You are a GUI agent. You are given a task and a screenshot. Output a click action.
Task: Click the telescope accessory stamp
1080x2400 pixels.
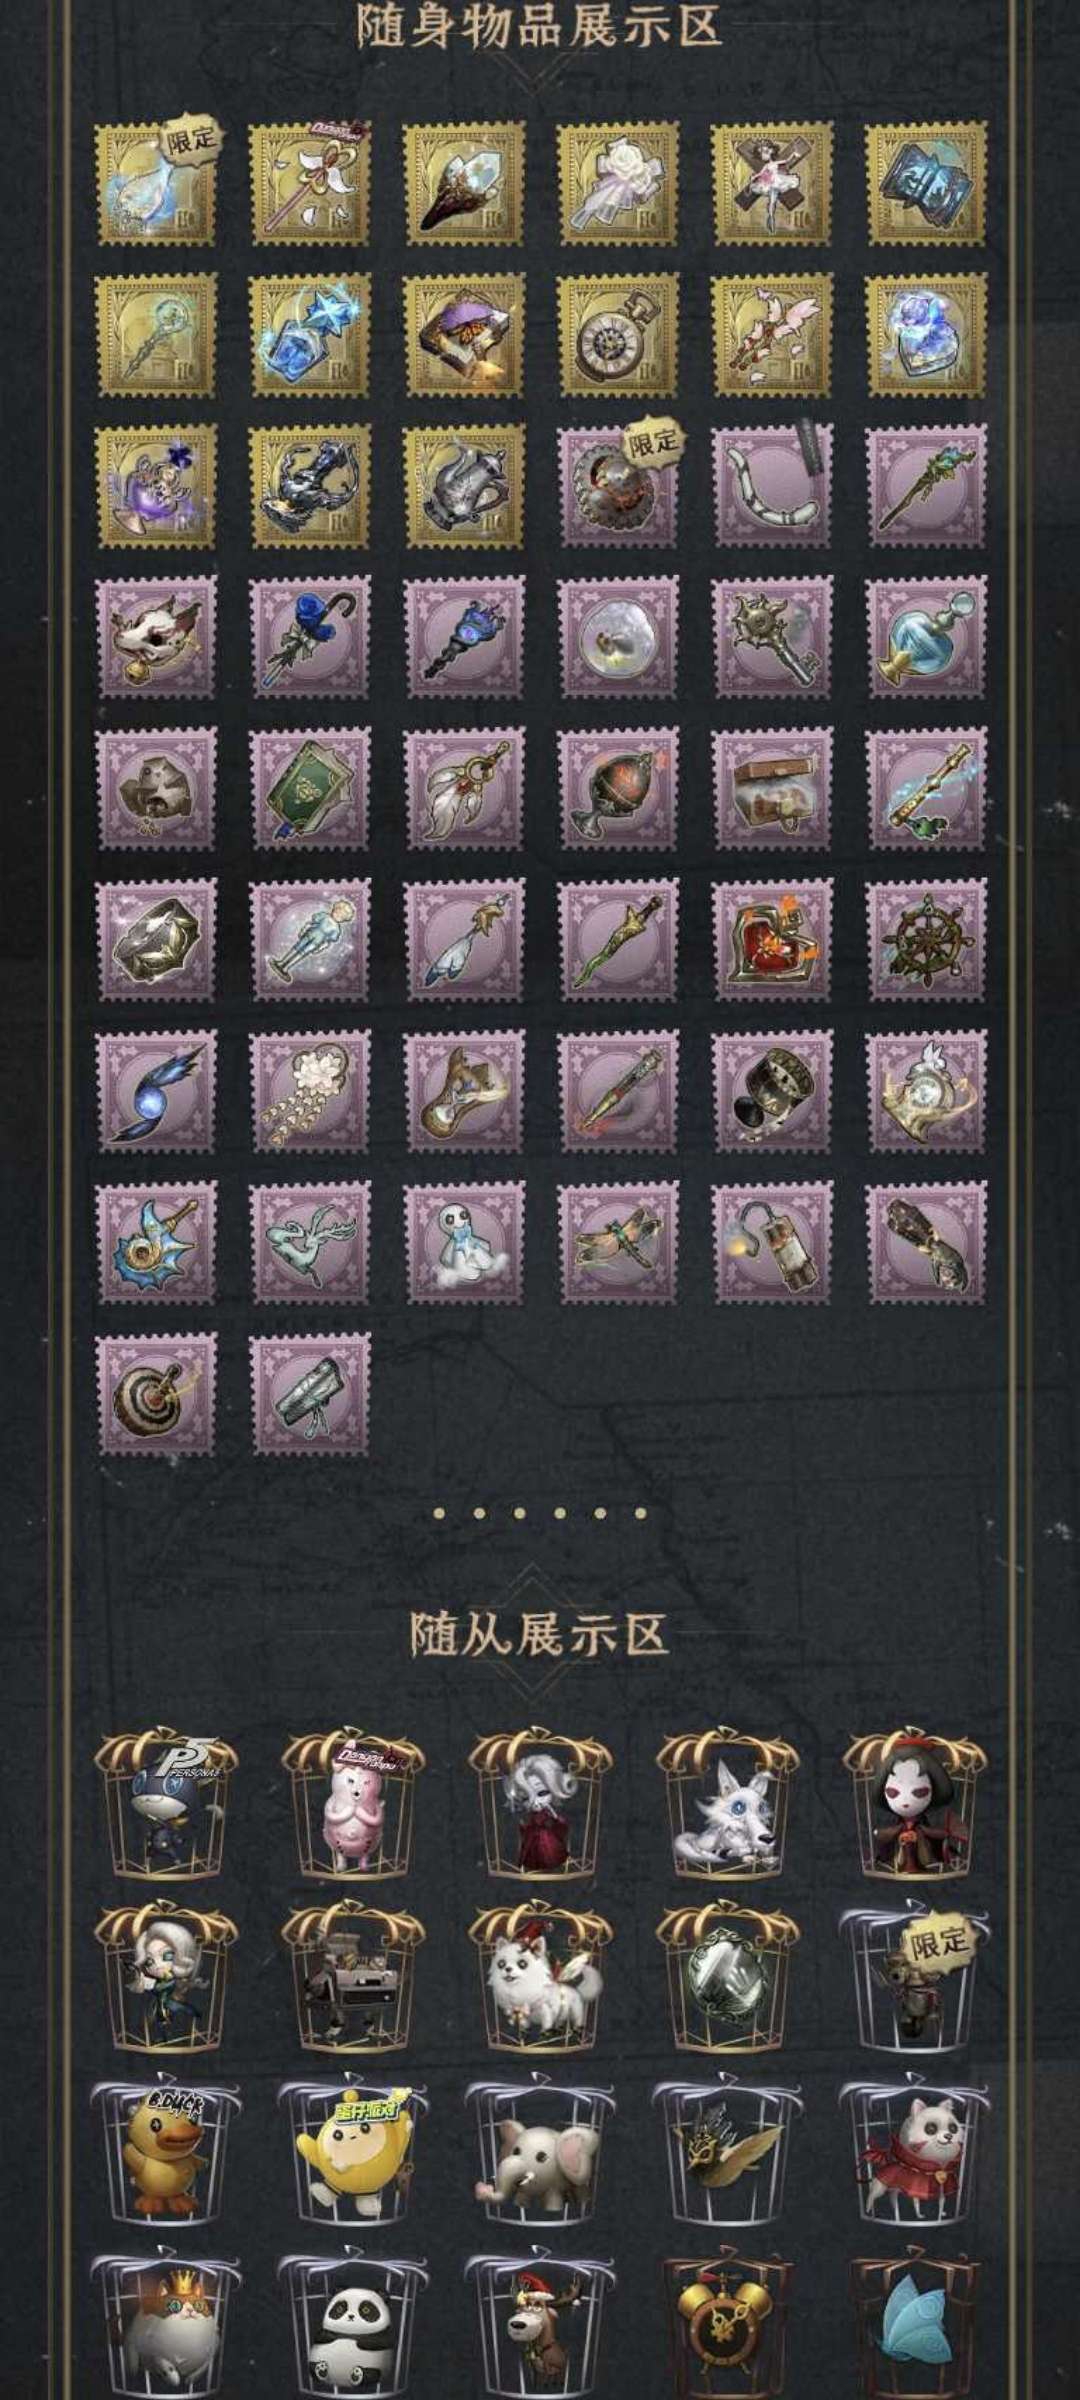coord(309,1394)
